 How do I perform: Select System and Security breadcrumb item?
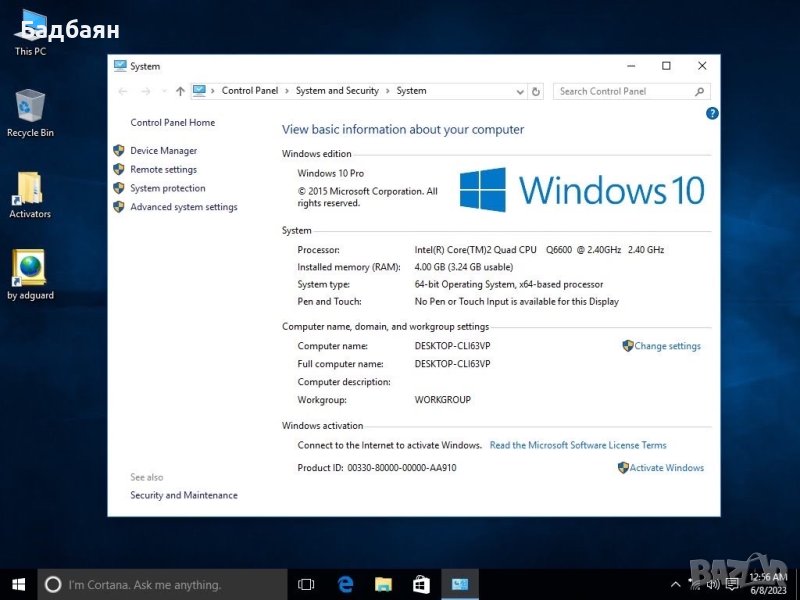tap(337, 91)
